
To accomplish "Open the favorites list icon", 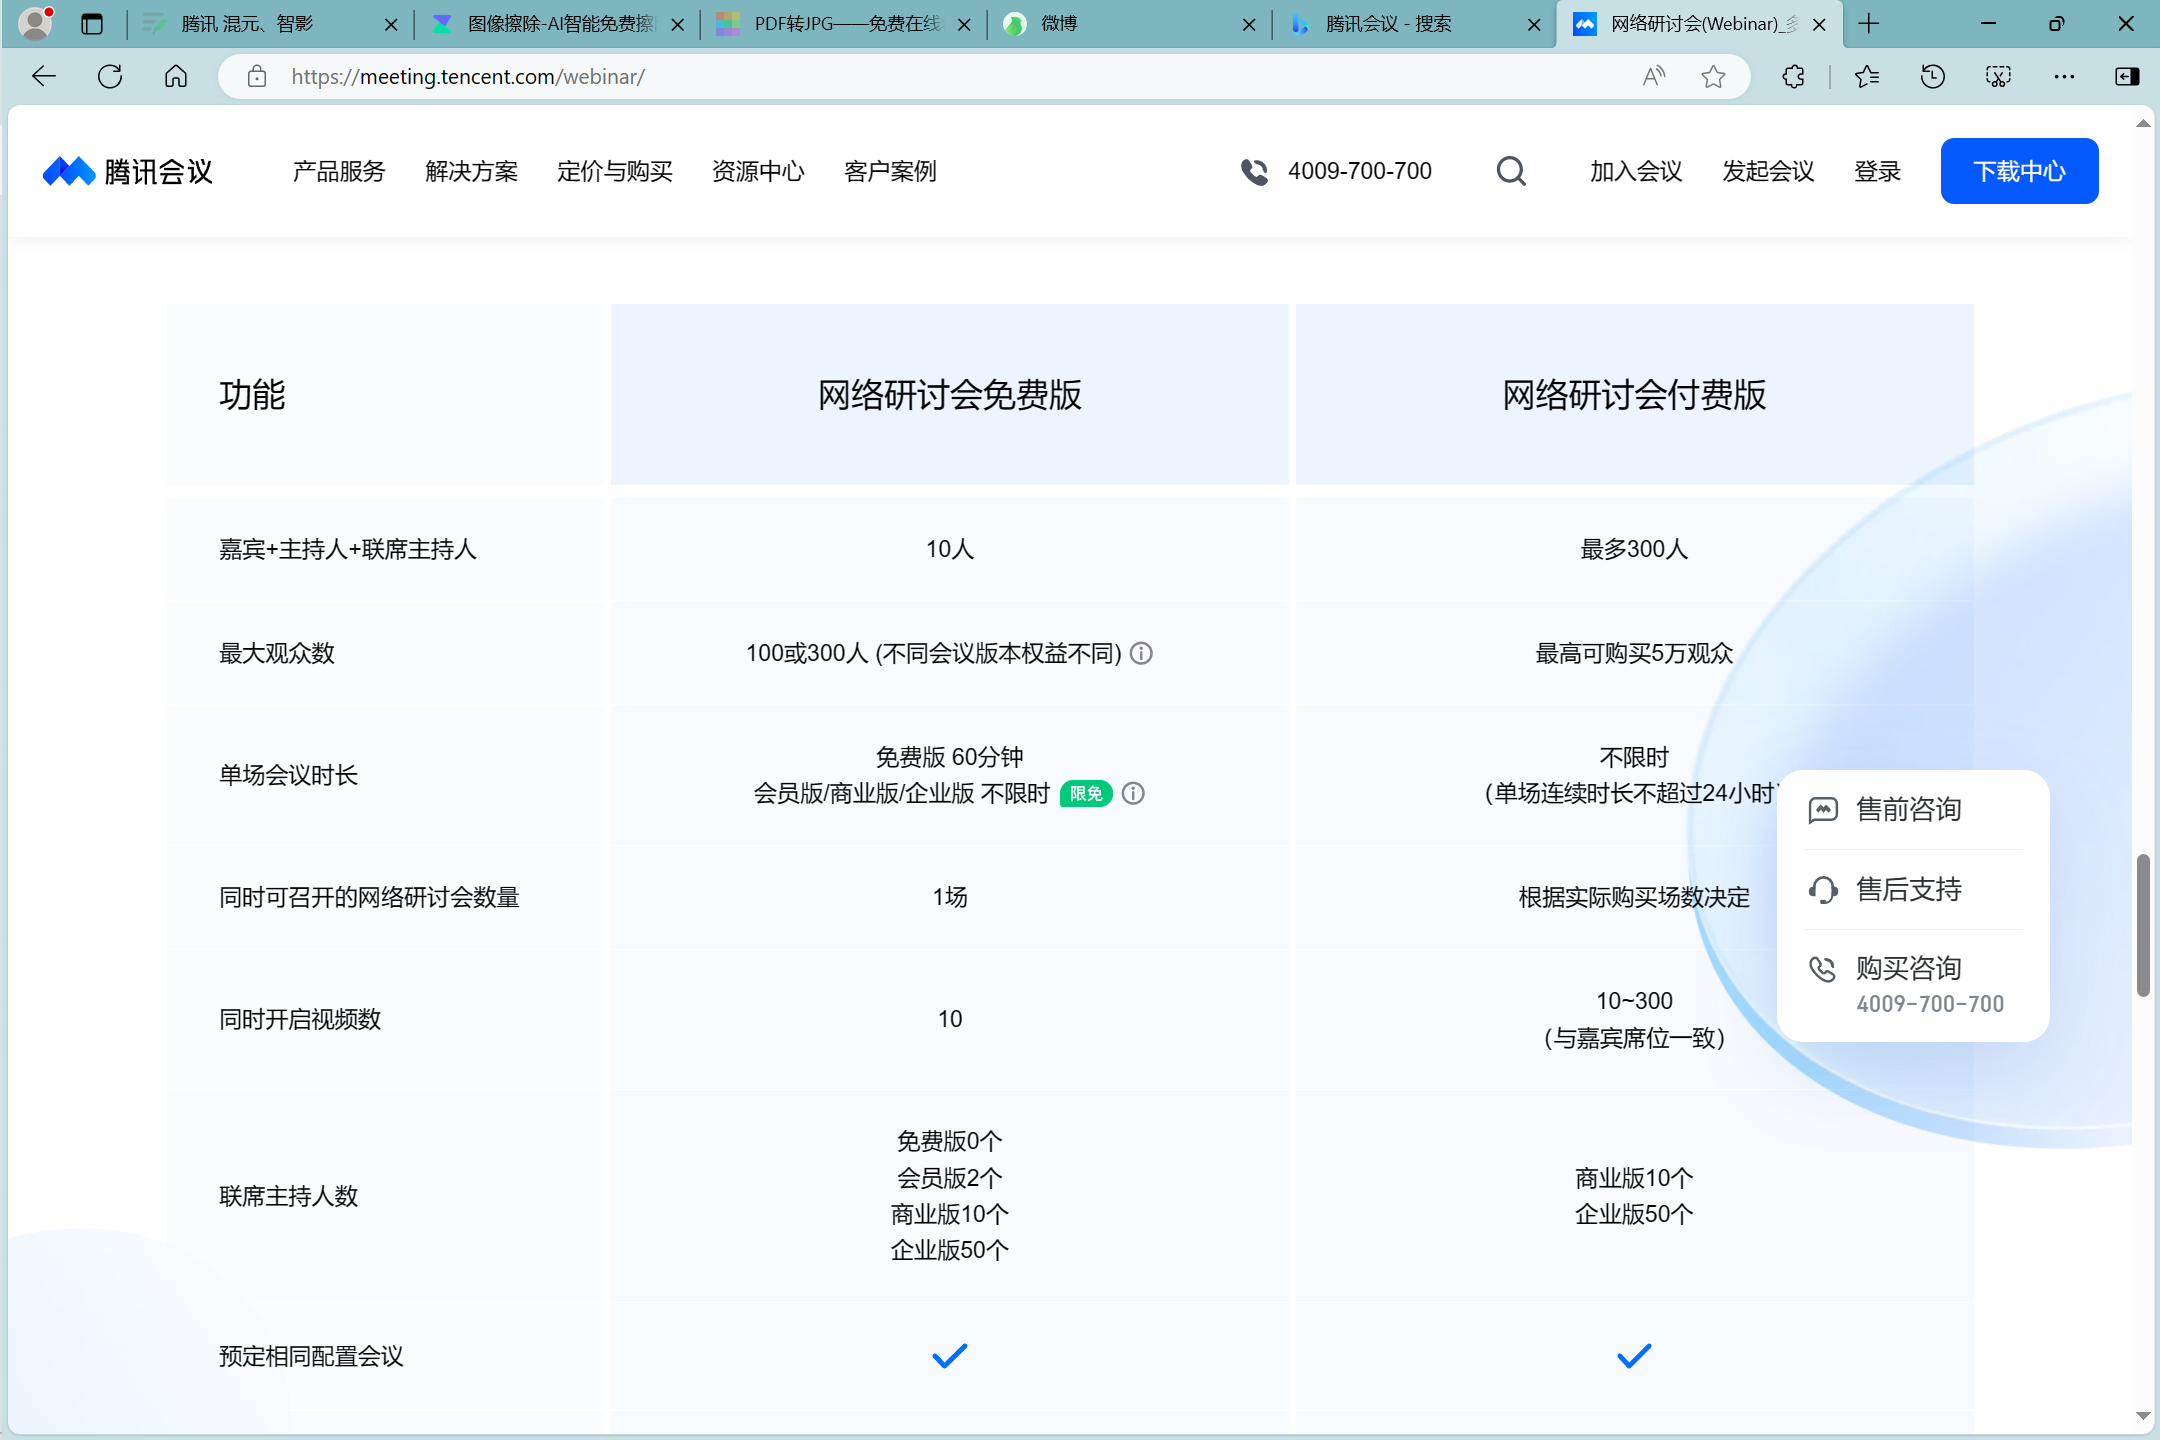I will click(x=1867, y=76).
